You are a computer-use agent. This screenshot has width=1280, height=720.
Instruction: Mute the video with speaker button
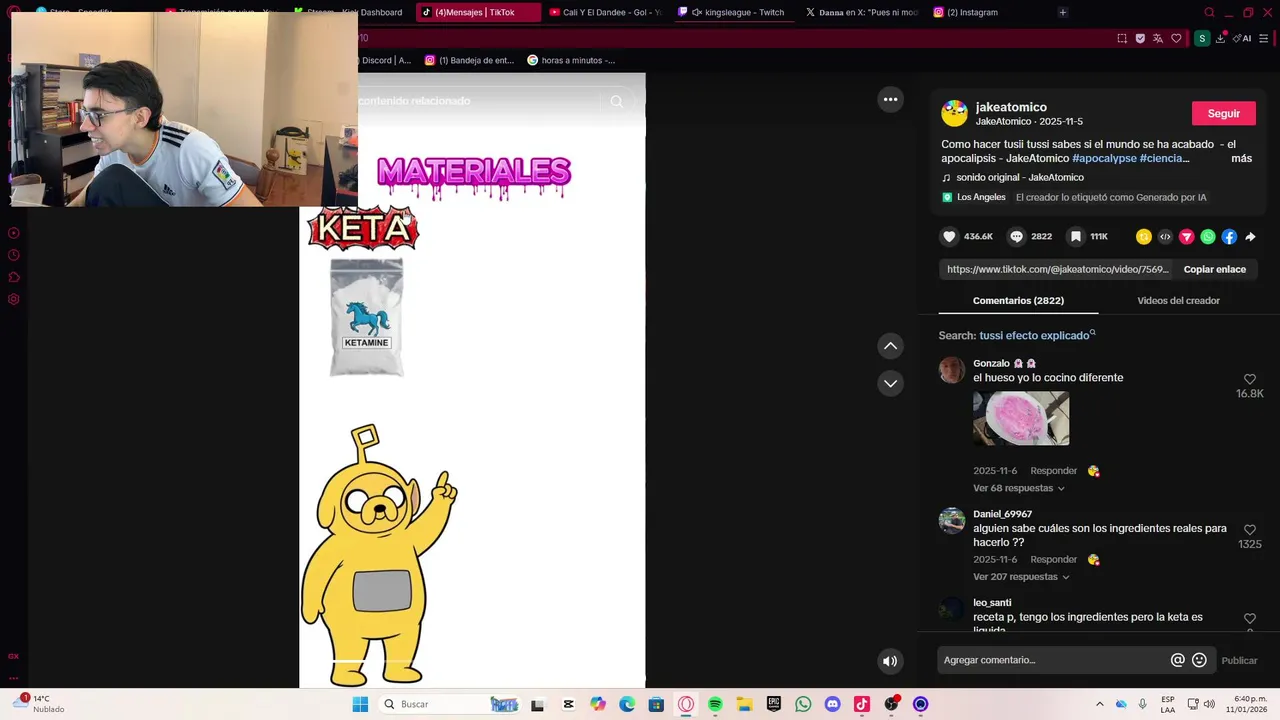(x=889, y=661)
